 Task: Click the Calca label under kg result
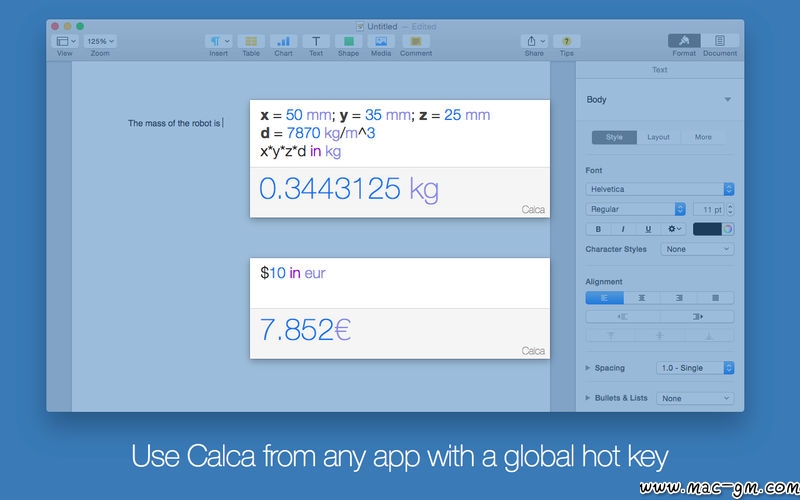pyautogui.click(x=533, y=210)
